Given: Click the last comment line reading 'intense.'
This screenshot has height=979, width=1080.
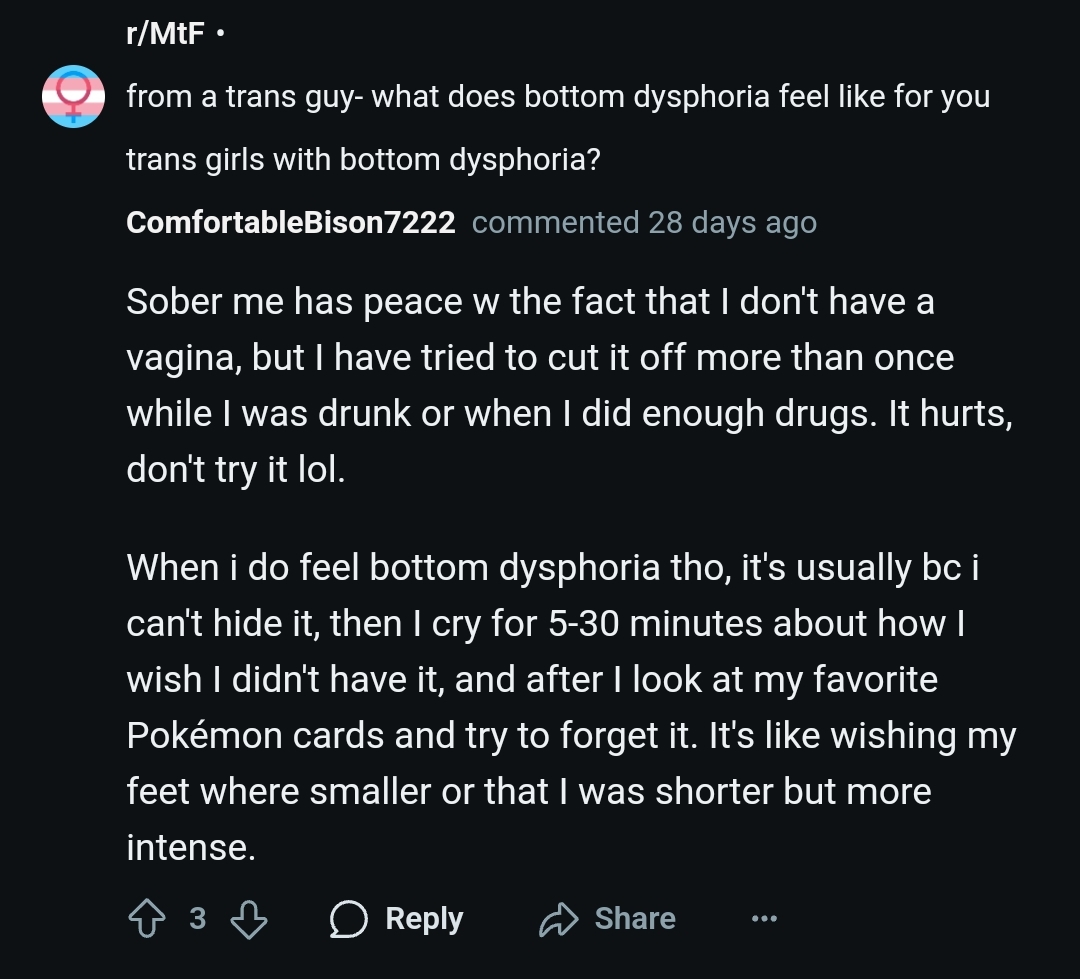Looking at the screenshot, I should [x=191, y=847].
